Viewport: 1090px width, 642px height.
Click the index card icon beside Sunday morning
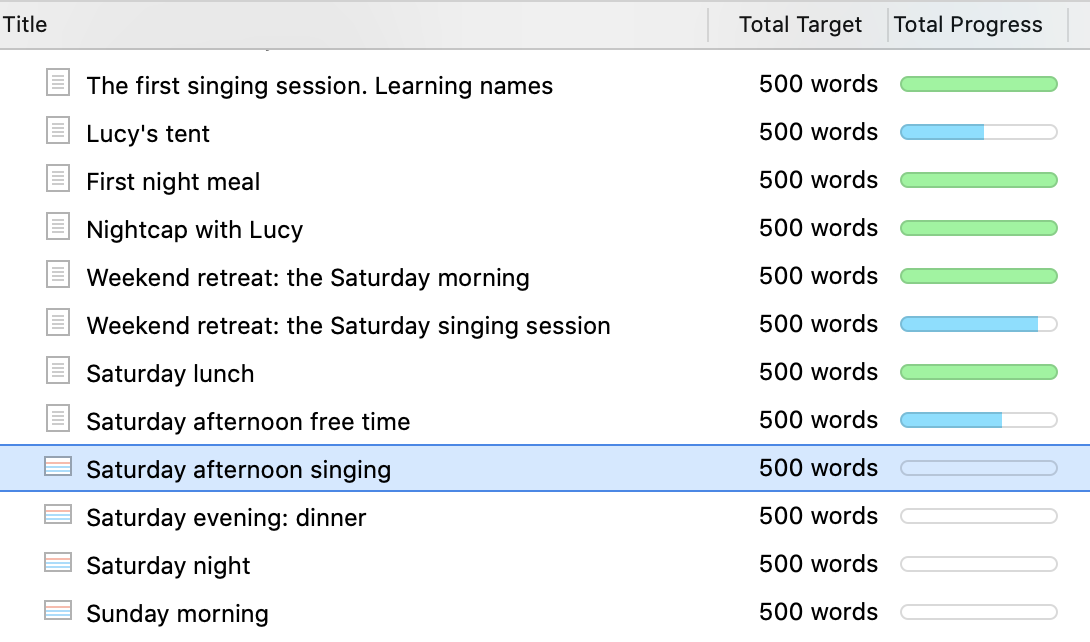58,611
